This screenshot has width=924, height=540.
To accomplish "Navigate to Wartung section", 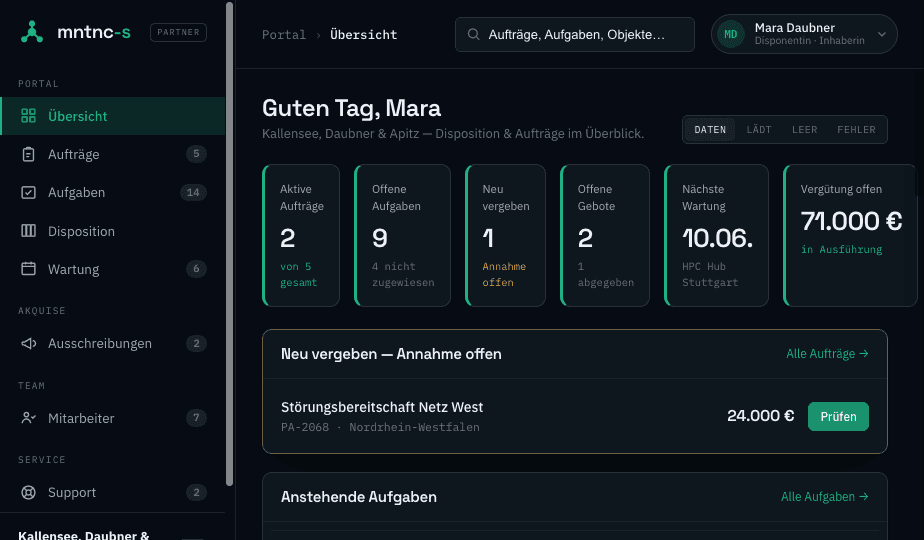I will pos(113,269).
